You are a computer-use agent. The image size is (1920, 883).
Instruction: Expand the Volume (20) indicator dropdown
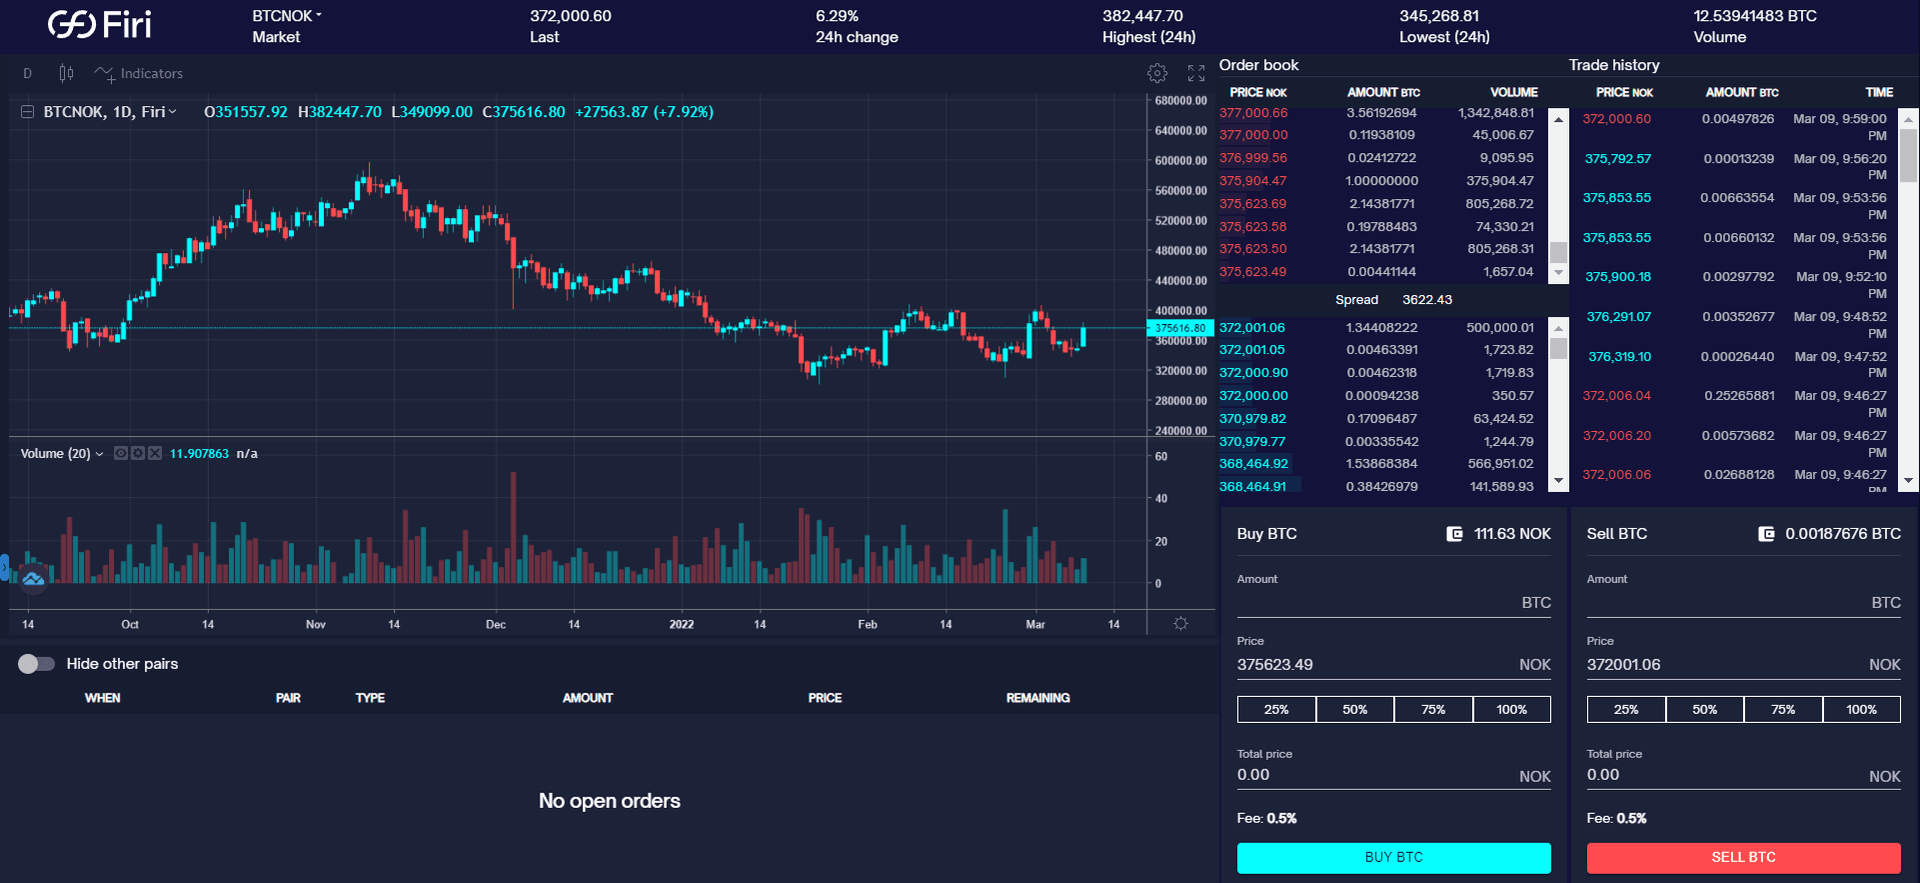click(99, 454)
